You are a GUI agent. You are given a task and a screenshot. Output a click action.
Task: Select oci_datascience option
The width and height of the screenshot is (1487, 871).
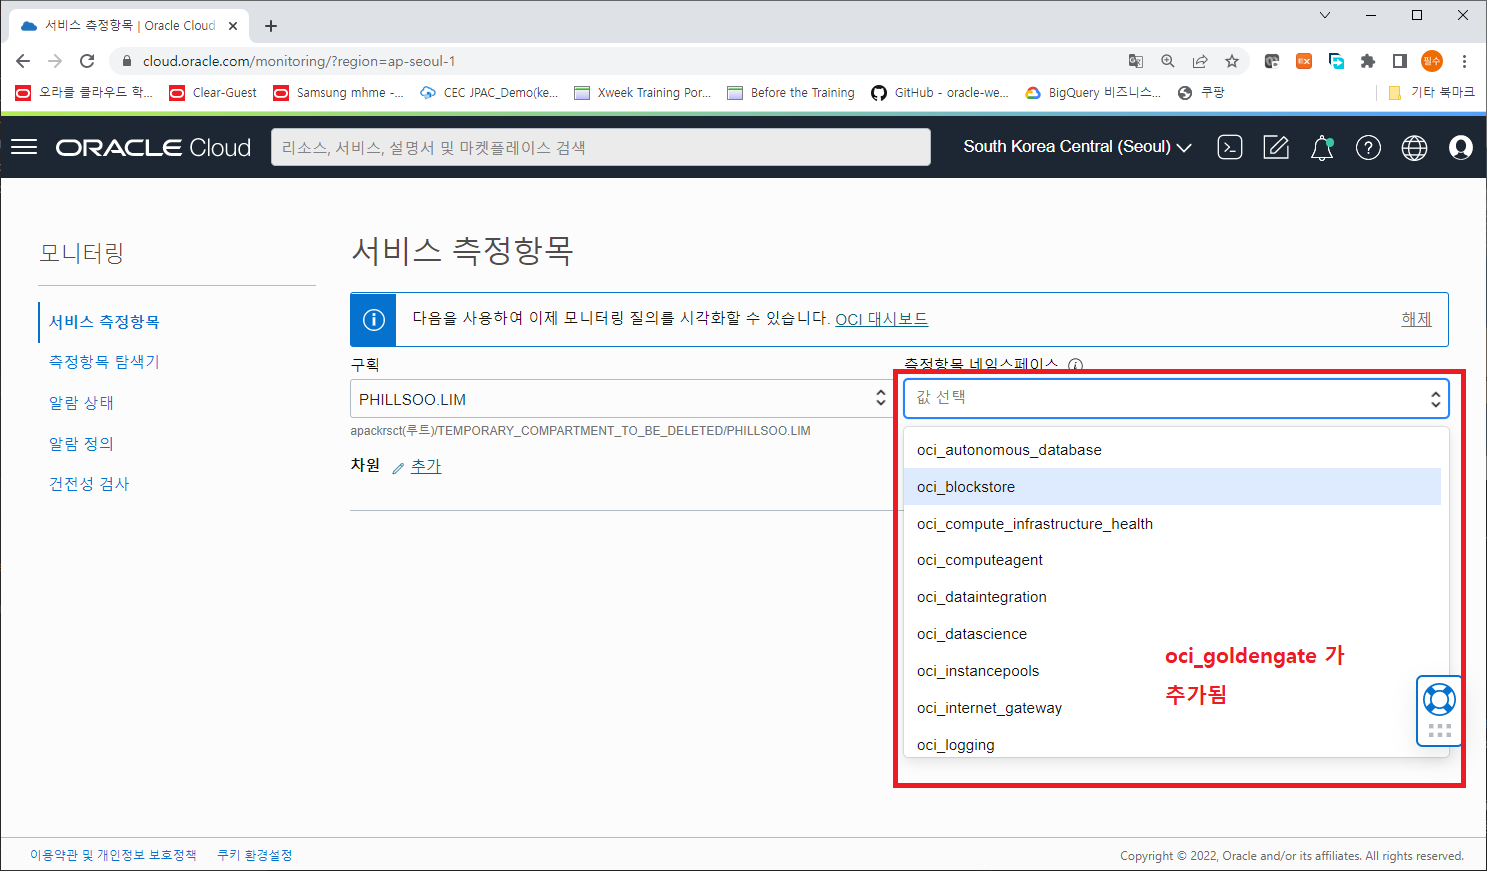pos(1172,634)
